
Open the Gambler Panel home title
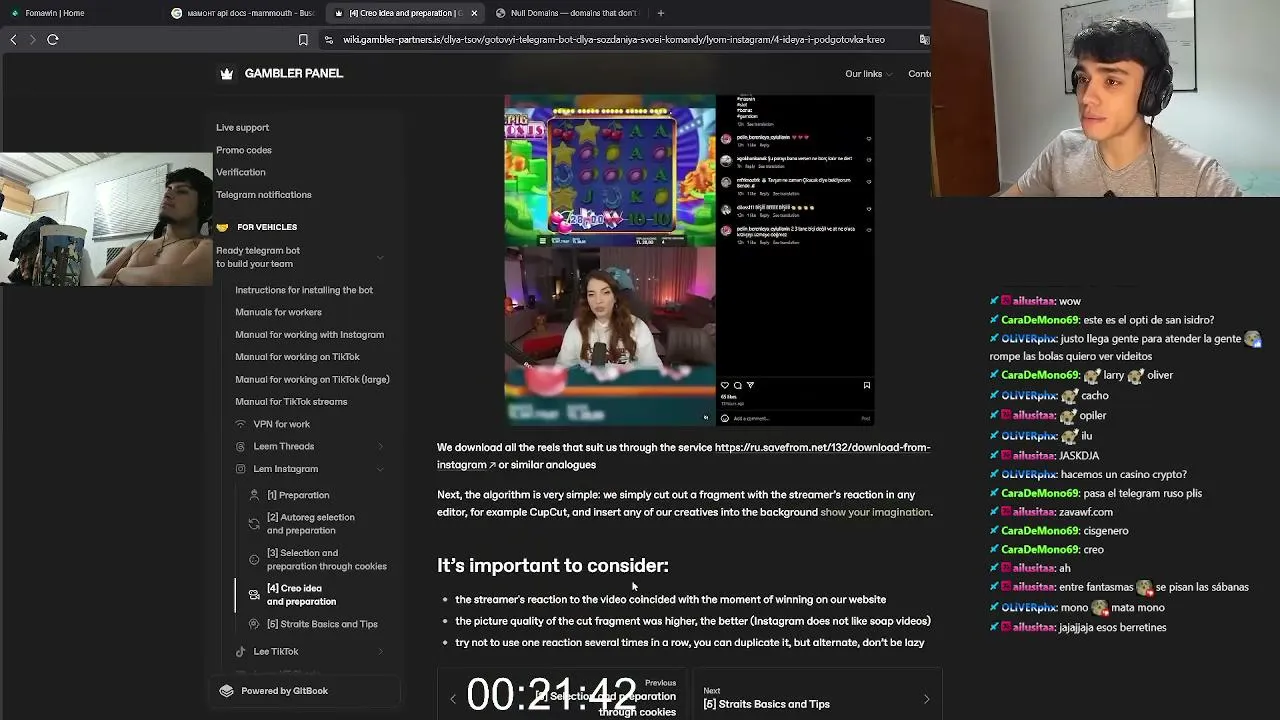293,73
